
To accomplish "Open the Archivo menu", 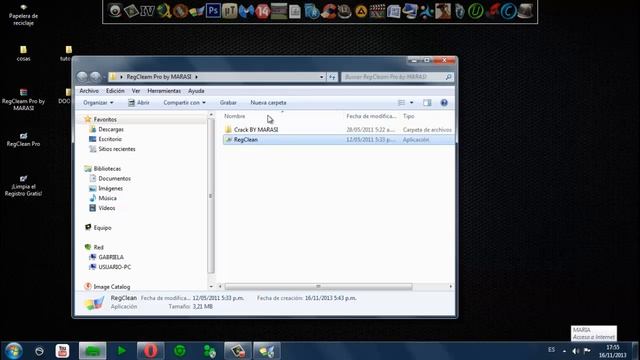I will pos(89,91).
